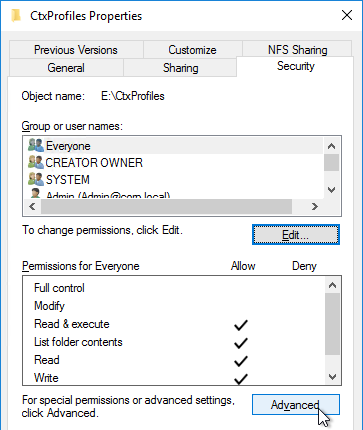The height and width of the screenshot is (430, 363).
Task: Click up arrow of user list scrollbar
Action: click(x=331, y=146)
